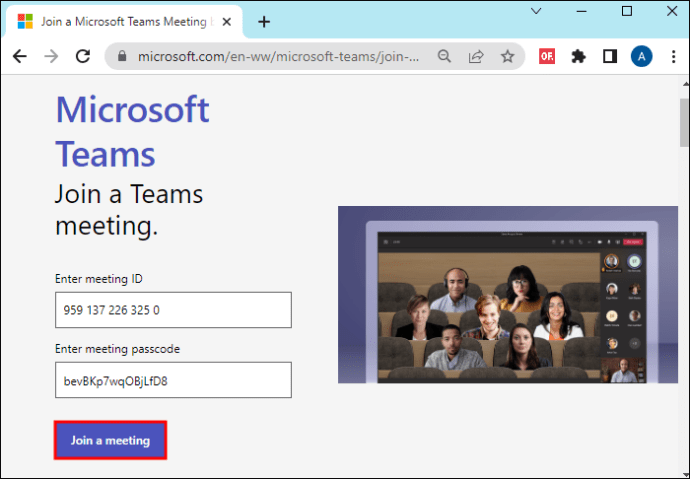This screenshot has width=690, height=479.
Task: Click the browser forward arrow
Action: pos(51,56)
